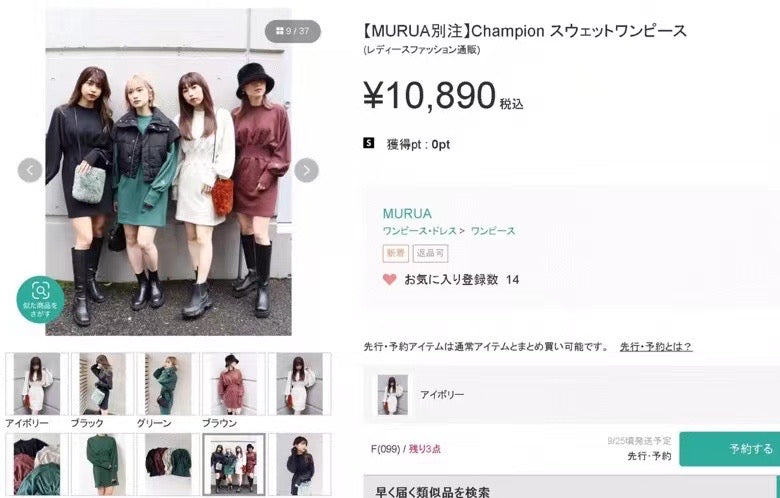Screen dimensions: 780x498
Task: Click the highlighted four-models group thumbnail
Action: tap(233, 464)
